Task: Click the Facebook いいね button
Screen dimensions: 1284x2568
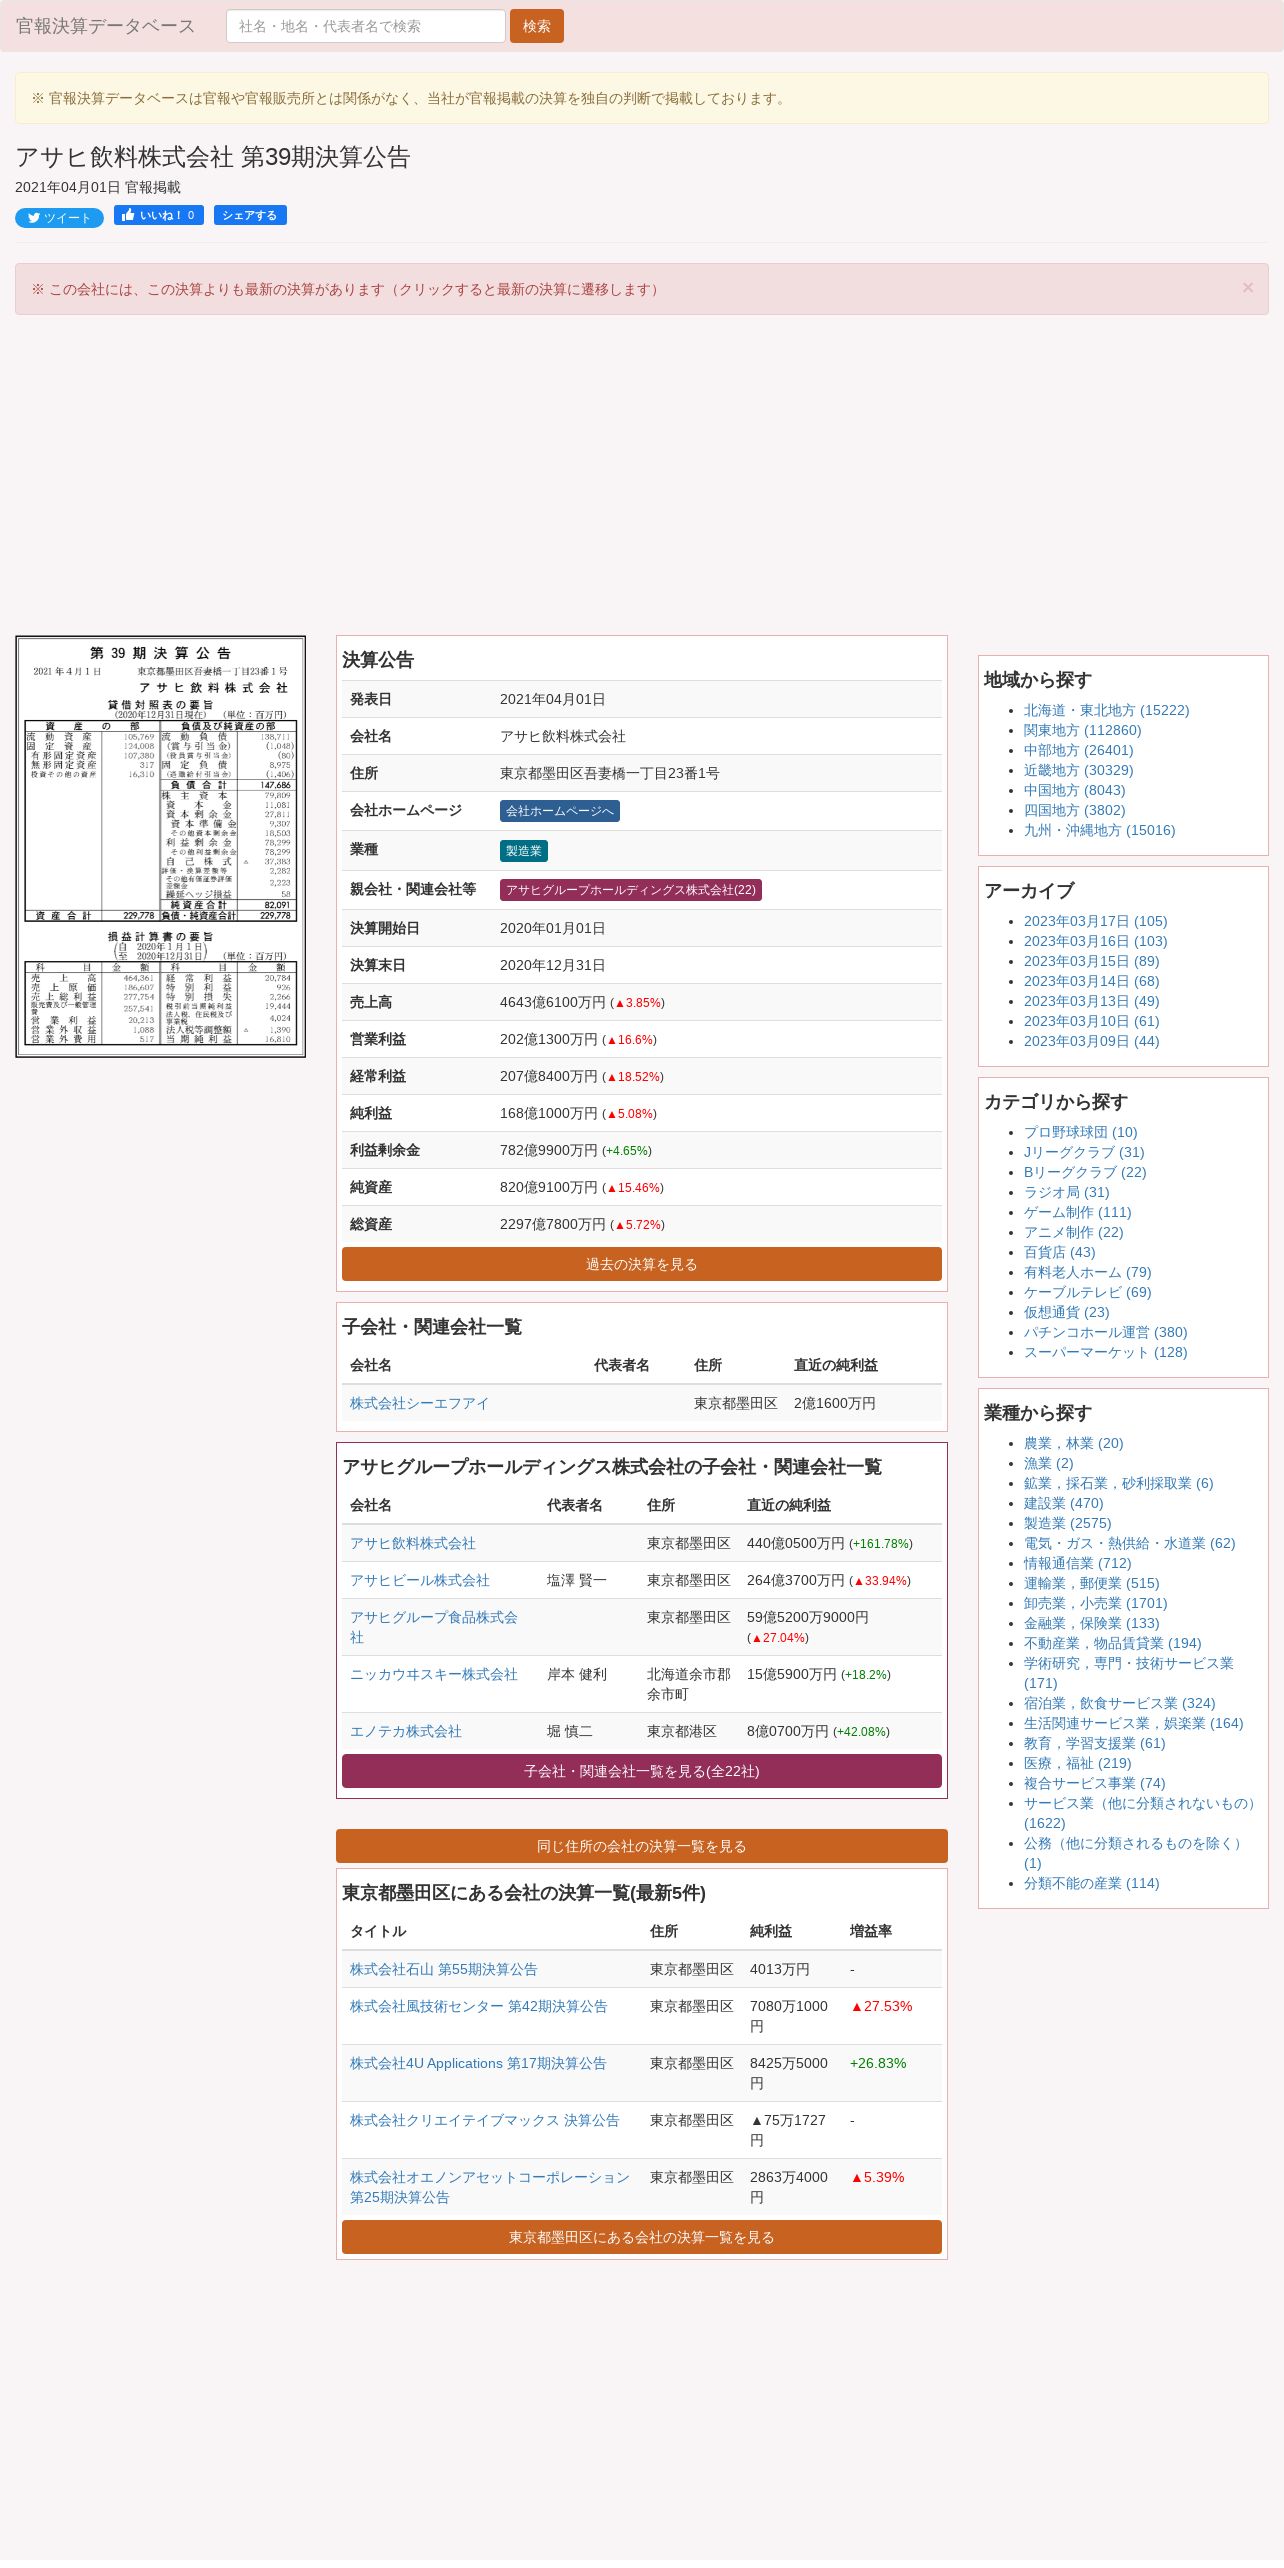Action: click(159, 215)
